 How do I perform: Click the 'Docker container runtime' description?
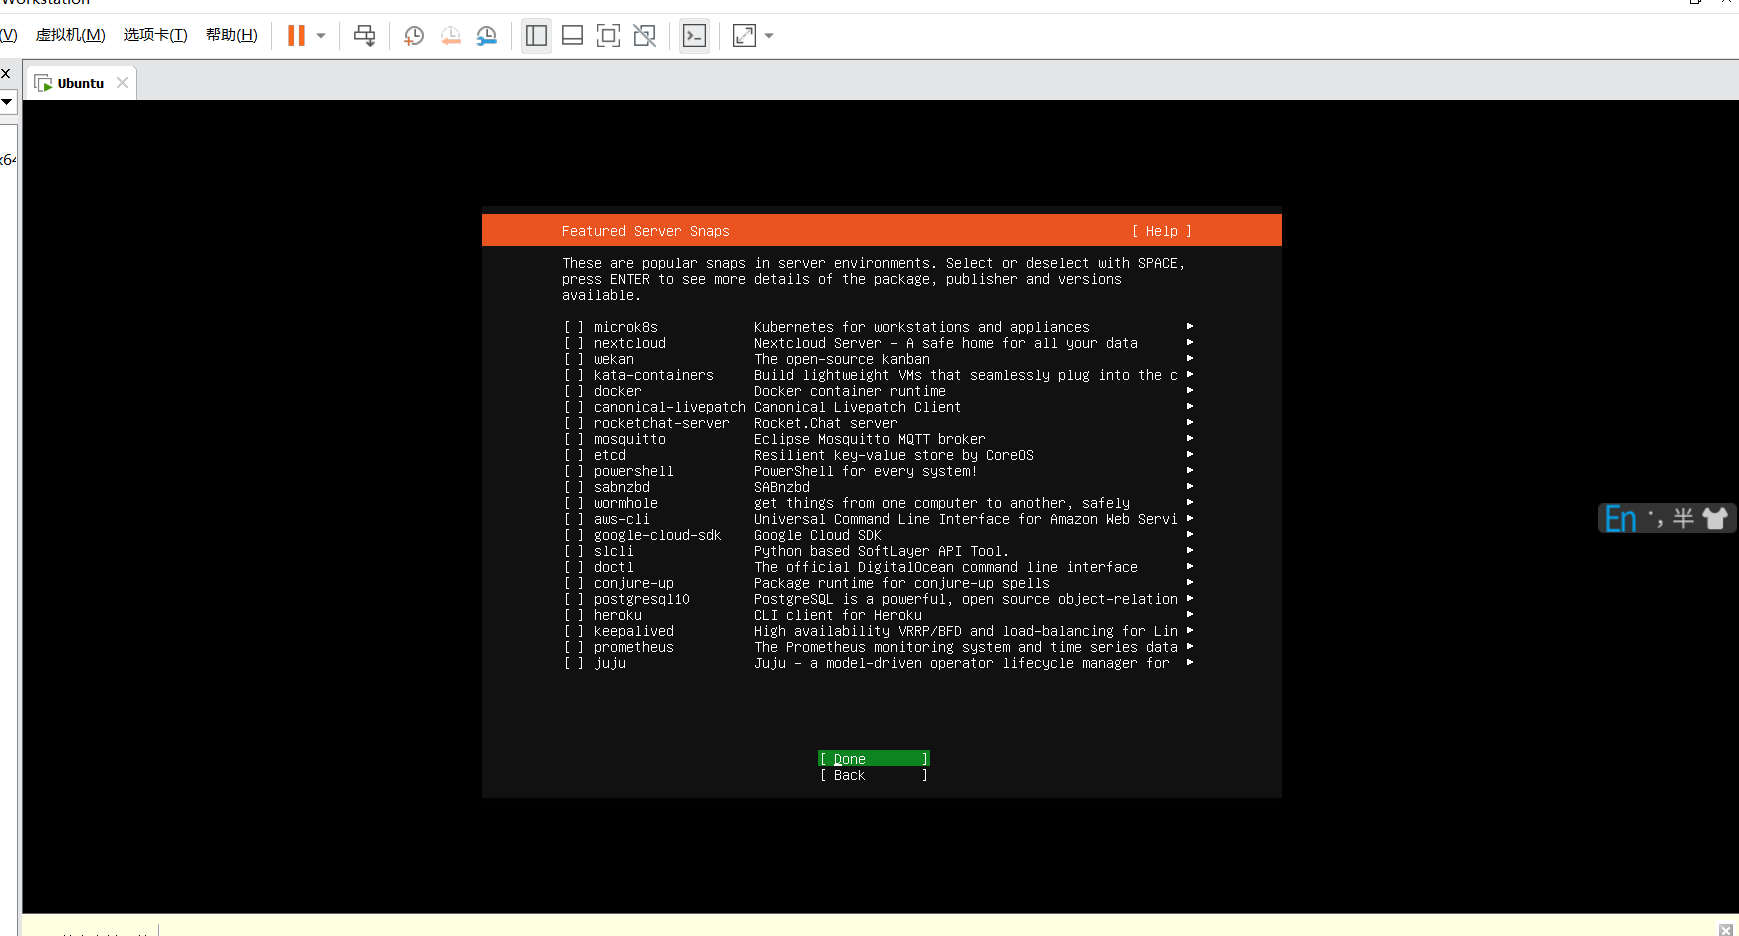pyautogui.click(x=849, y=391)
